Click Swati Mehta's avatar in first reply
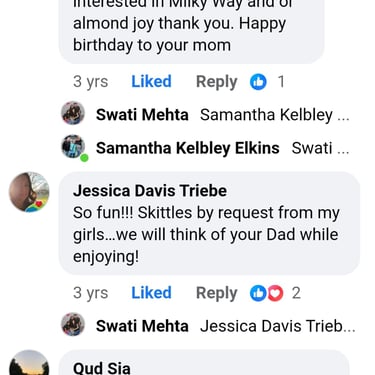This screenshot has height=375, width=375. click(73, 113)
